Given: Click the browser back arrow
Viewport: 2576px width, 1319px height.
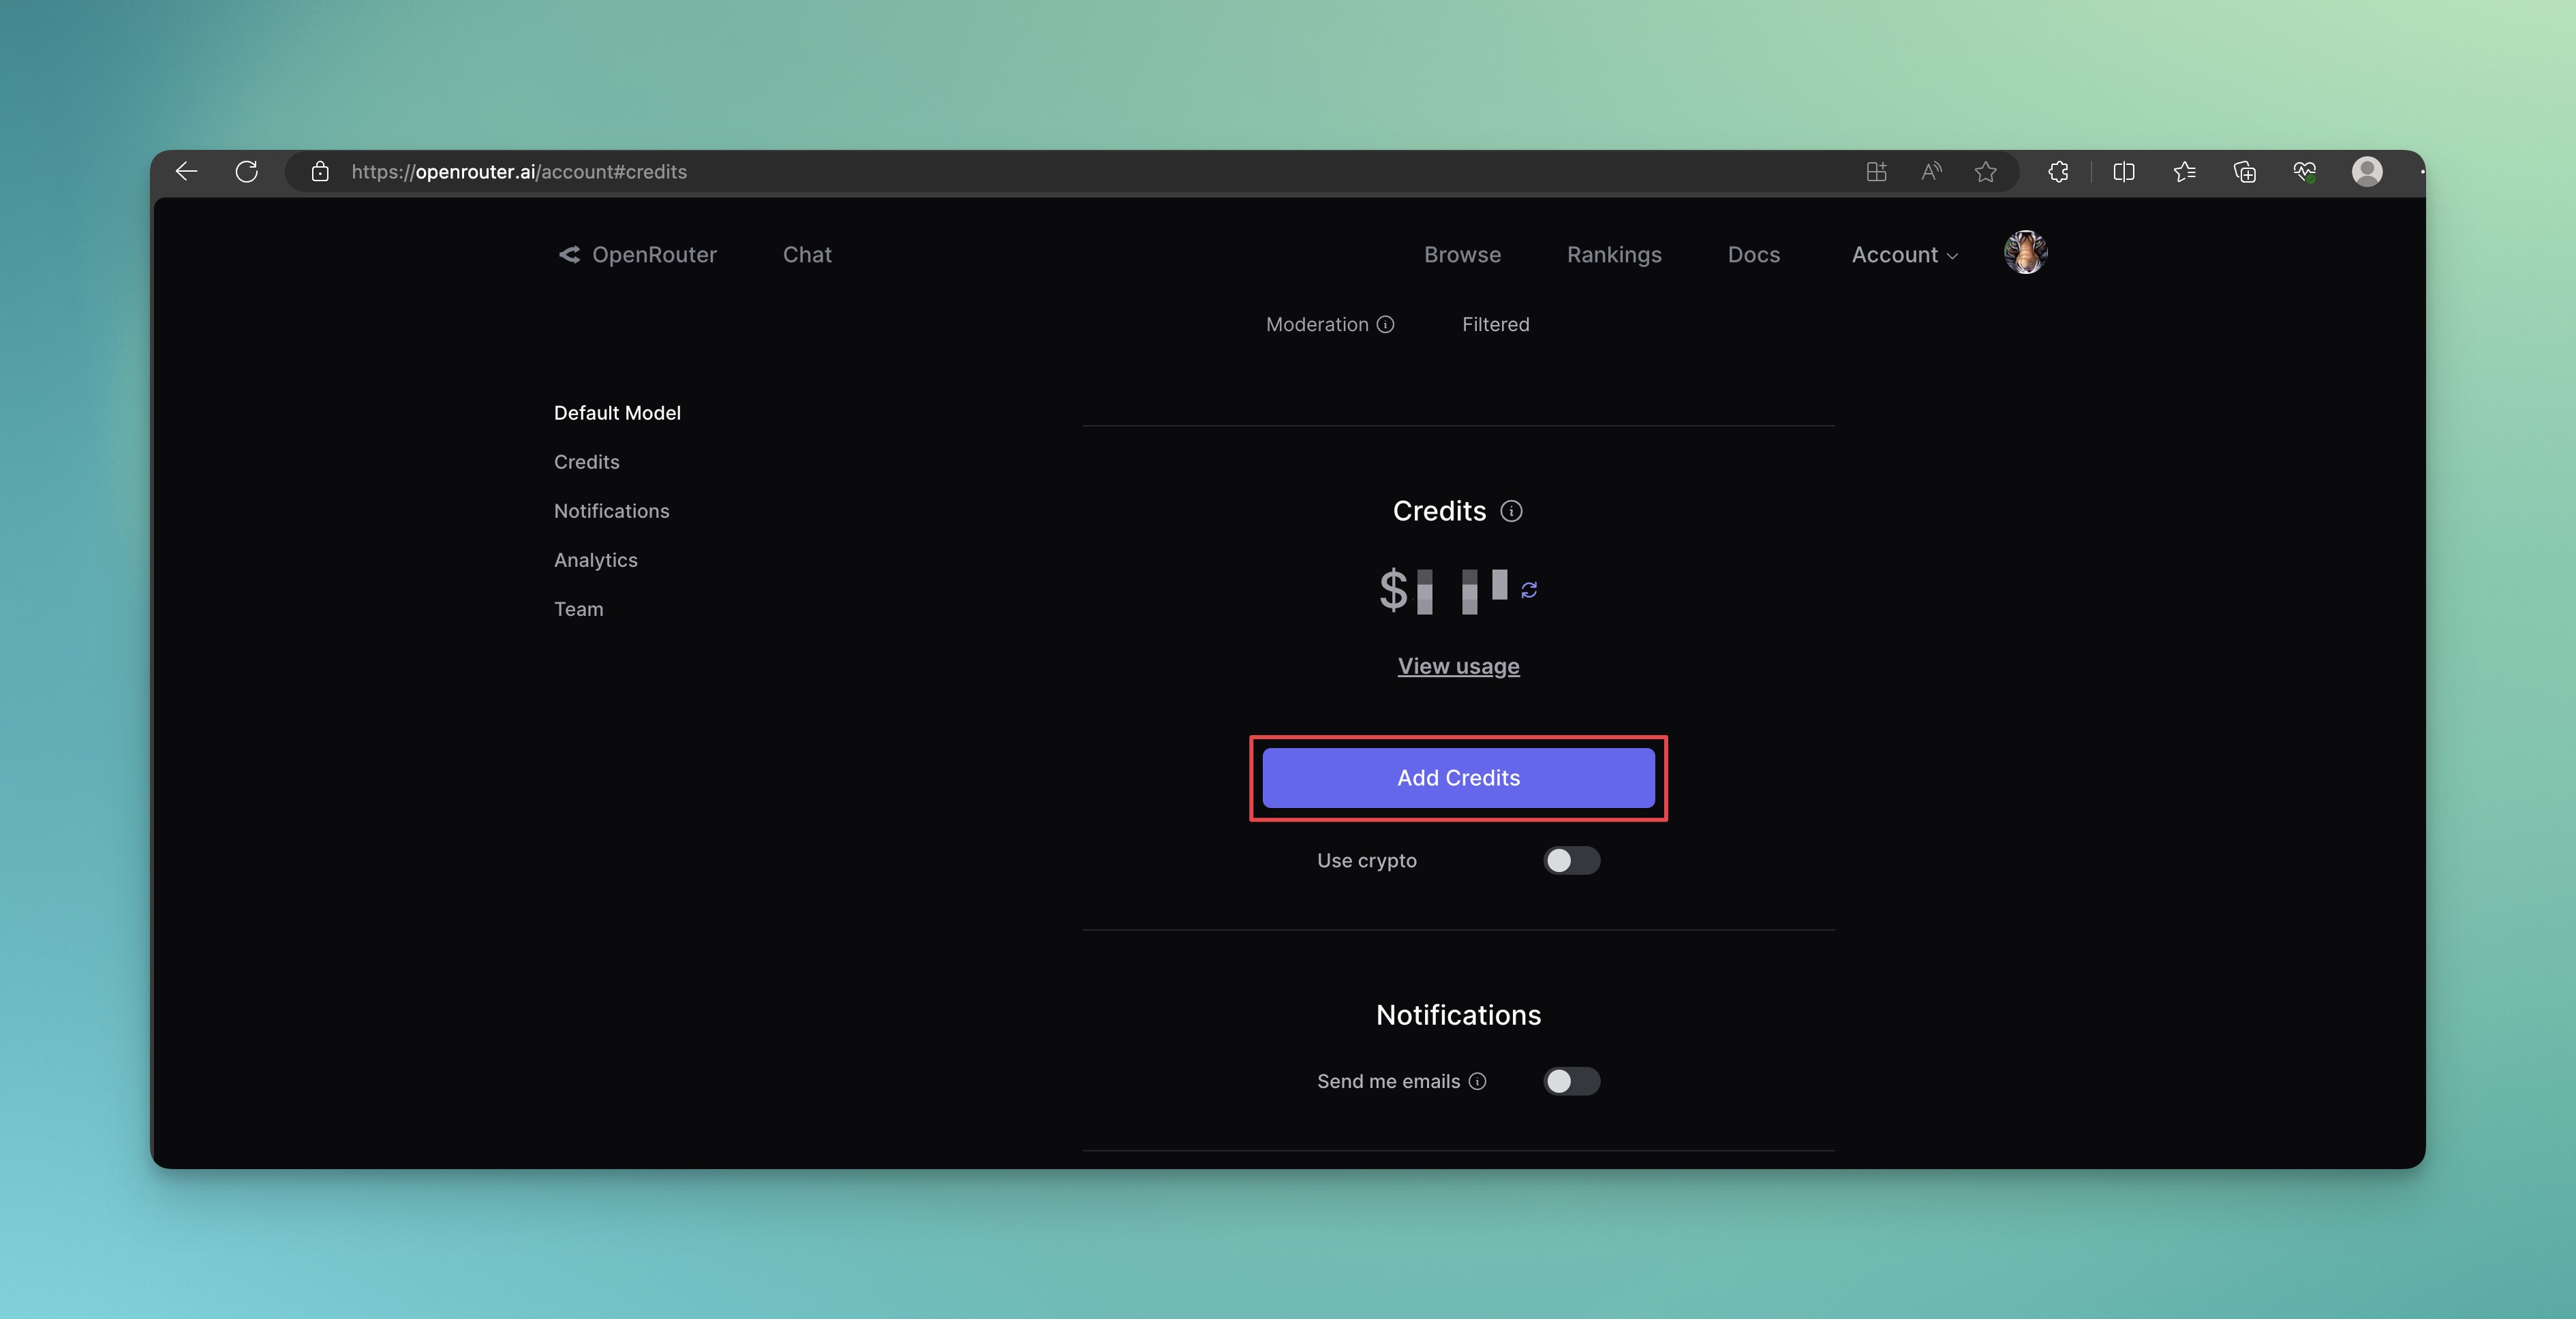Looking at the screenshot, I should tap(187, 171).
